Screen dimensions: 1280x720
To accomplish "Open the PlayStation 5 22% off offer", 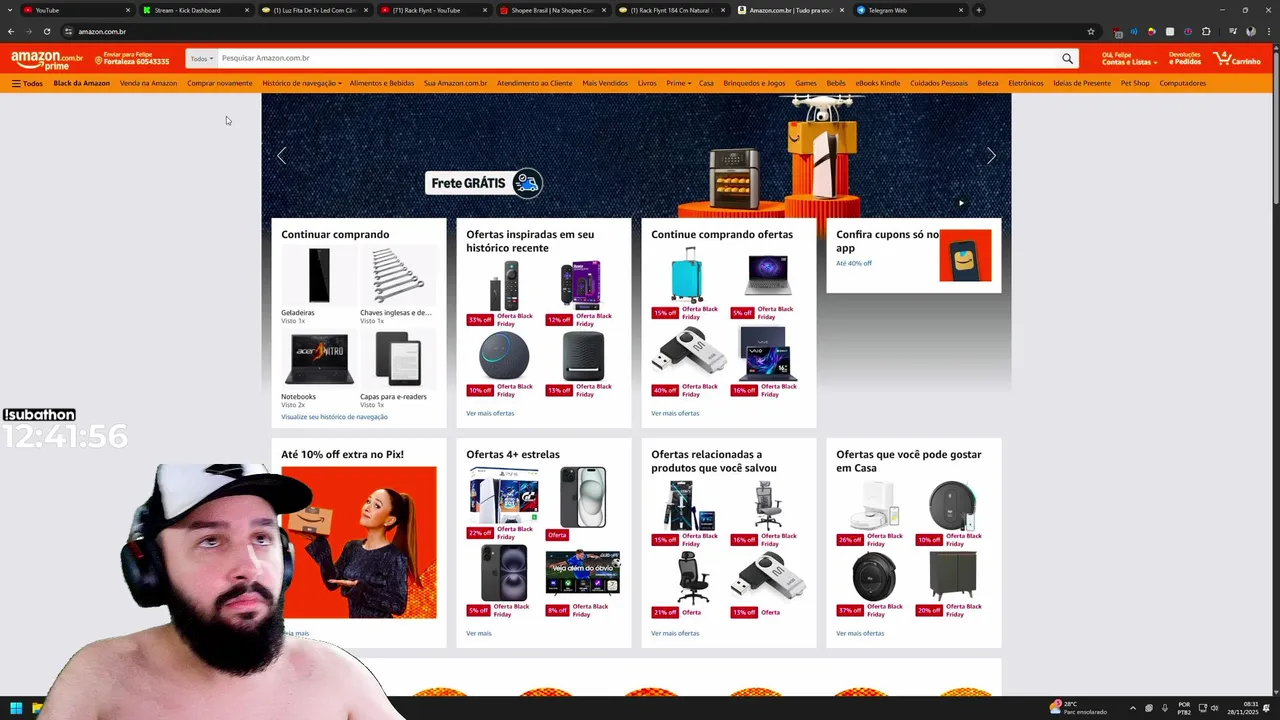I will [x=504, y=496].
